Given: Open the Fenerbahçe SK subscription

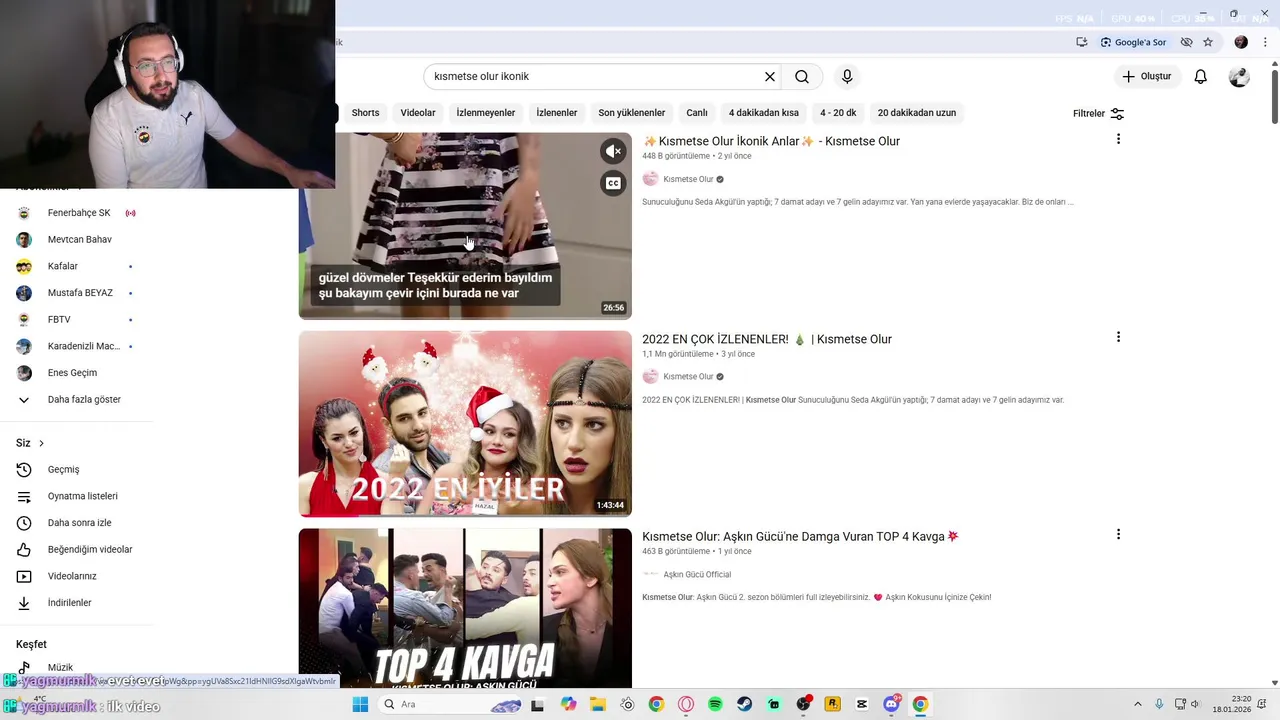Looking at the screenshot, I should (x=78, y=213).
